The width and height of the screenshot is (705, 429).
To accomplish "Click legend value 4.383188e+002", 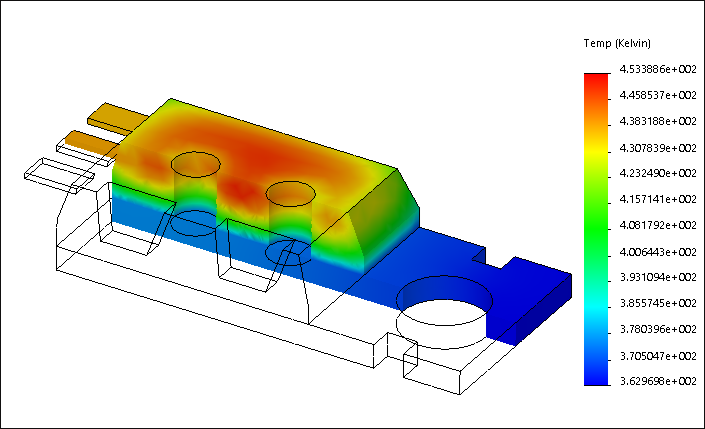I will tap(658, 121).
